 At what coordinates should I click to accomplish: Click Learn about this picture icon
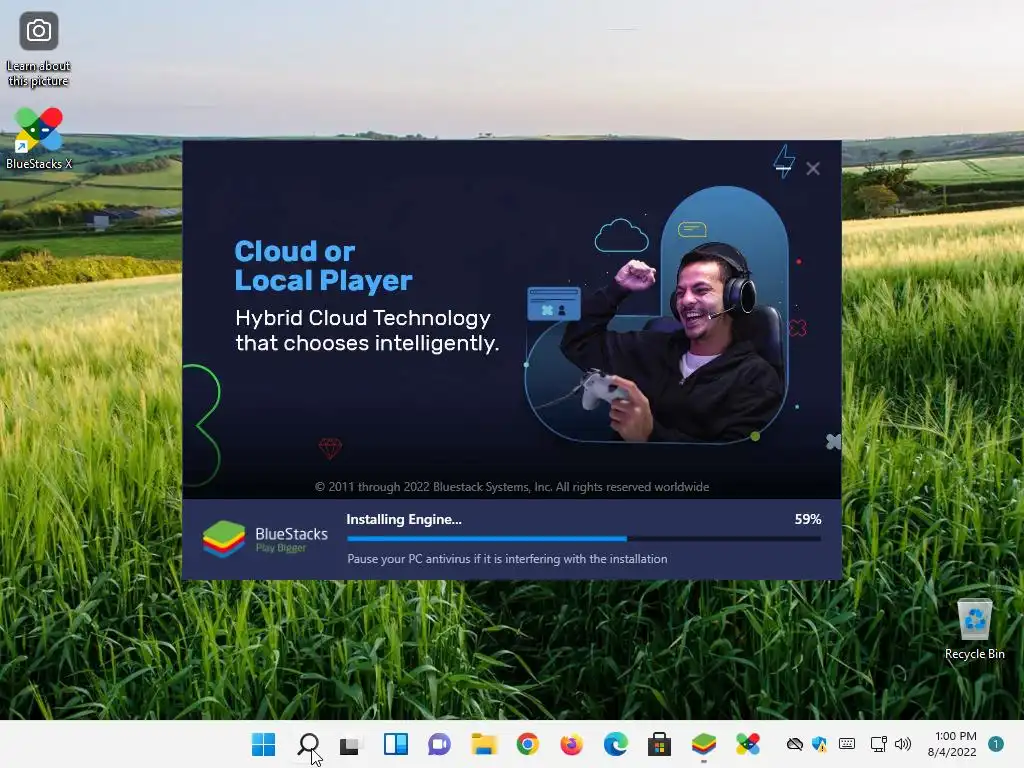(x=39, y=50)
